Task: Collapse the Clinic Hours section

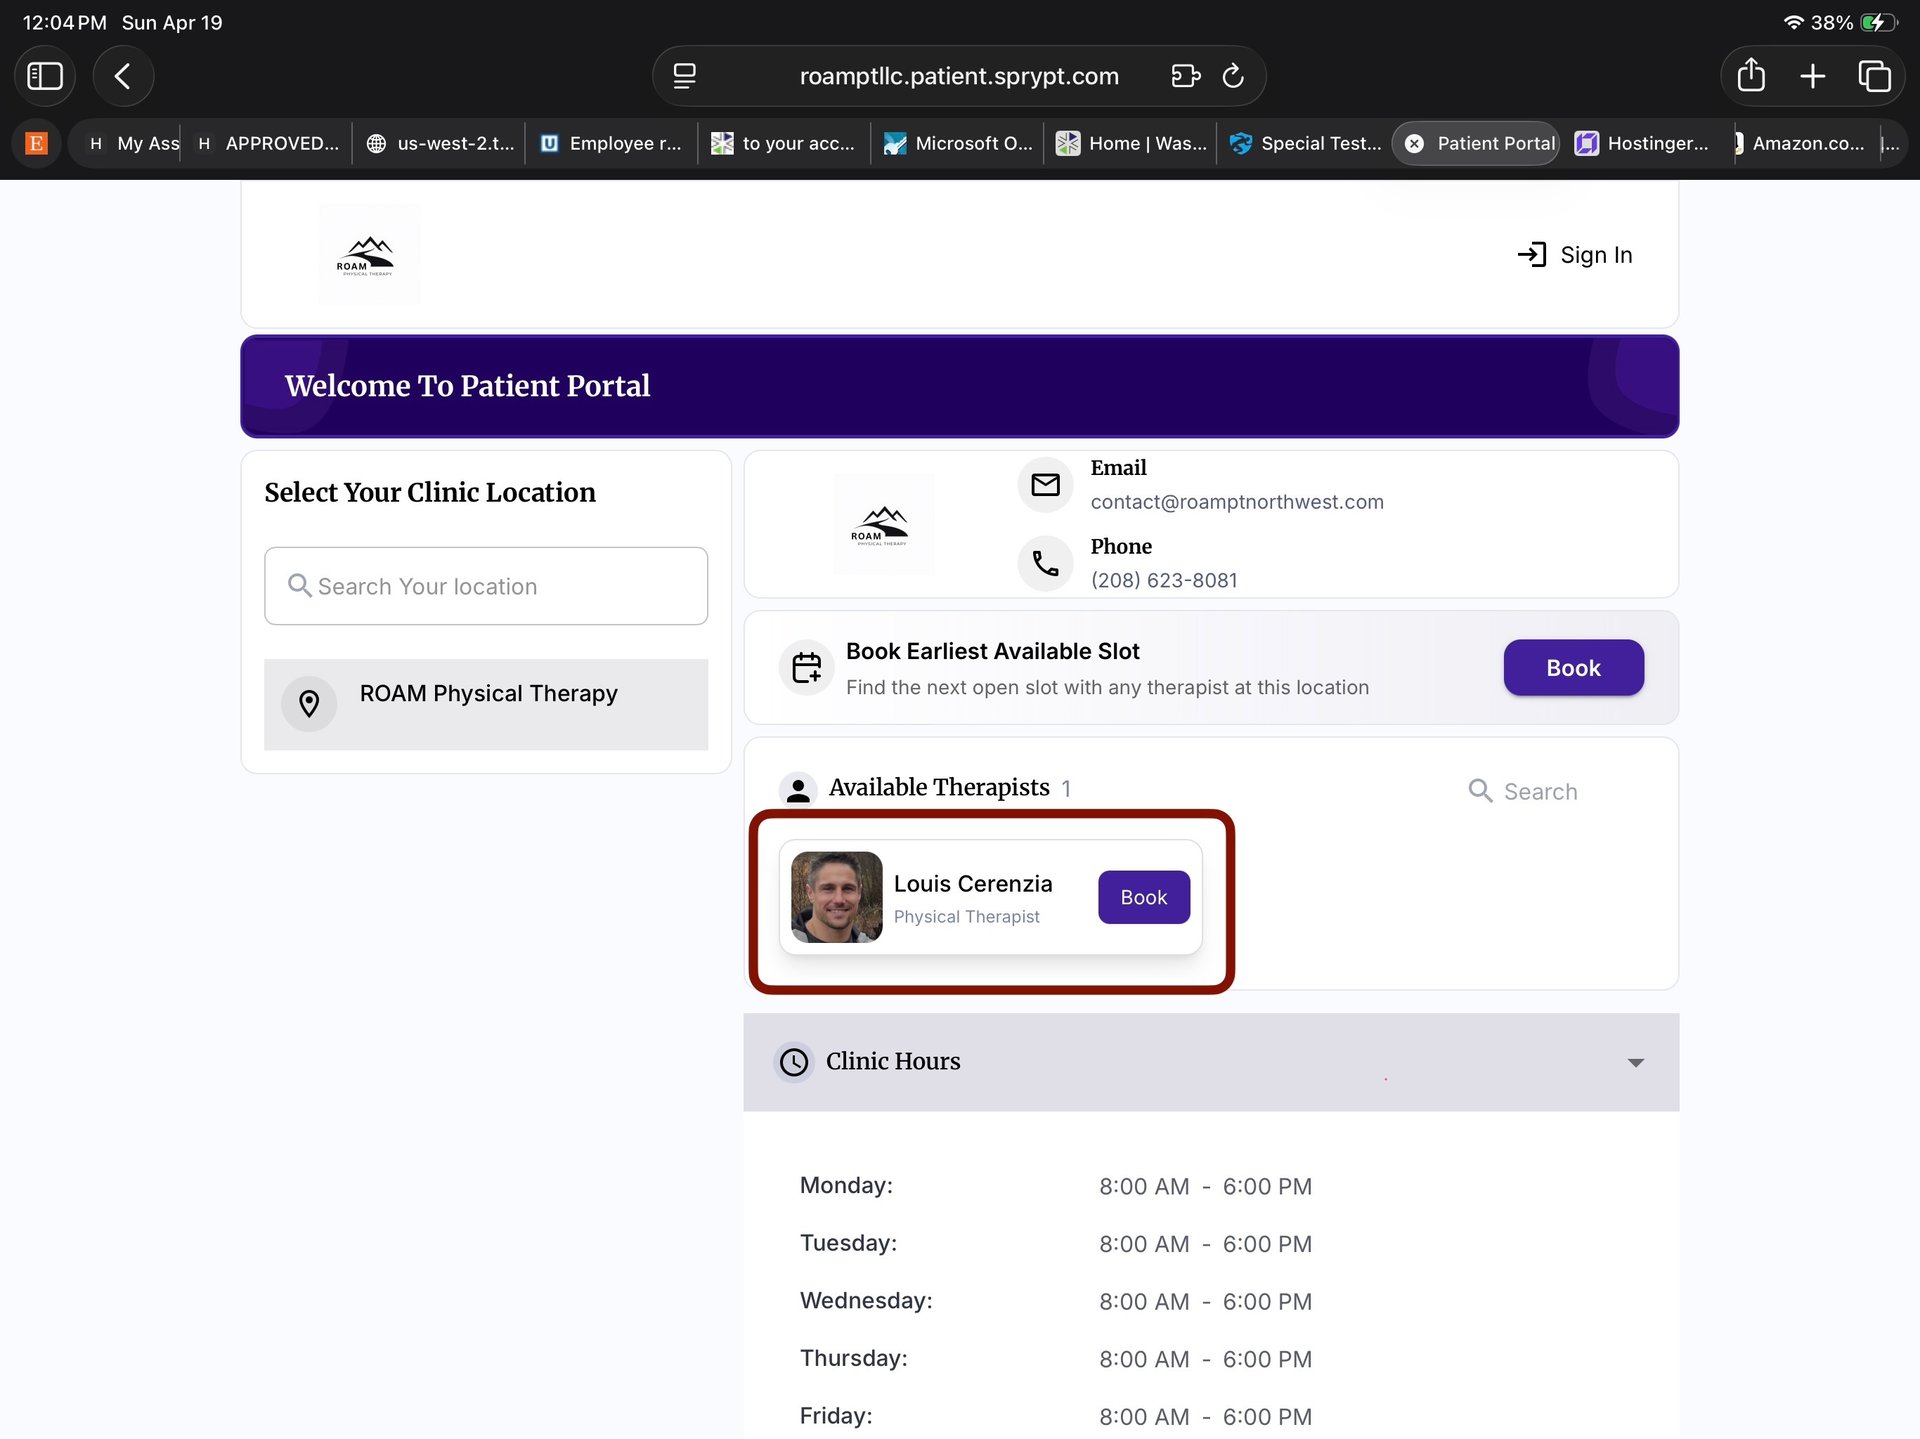Action: [892, 1062]
